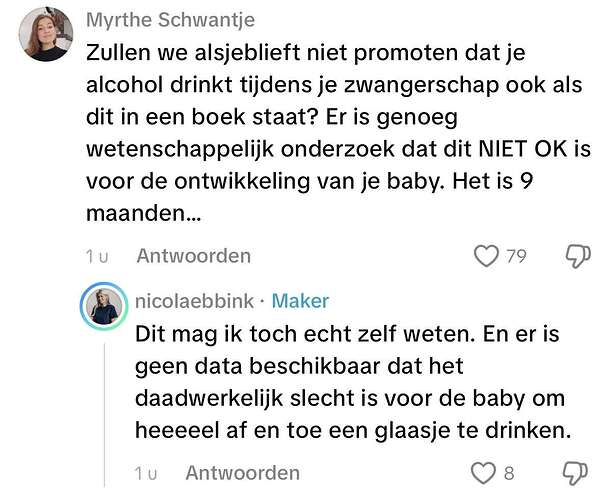The width and height of the screenshot is (615, 499).
Task: Reply via Antwoorden under nicolaebbink's comment
Action: pos(243,473)
